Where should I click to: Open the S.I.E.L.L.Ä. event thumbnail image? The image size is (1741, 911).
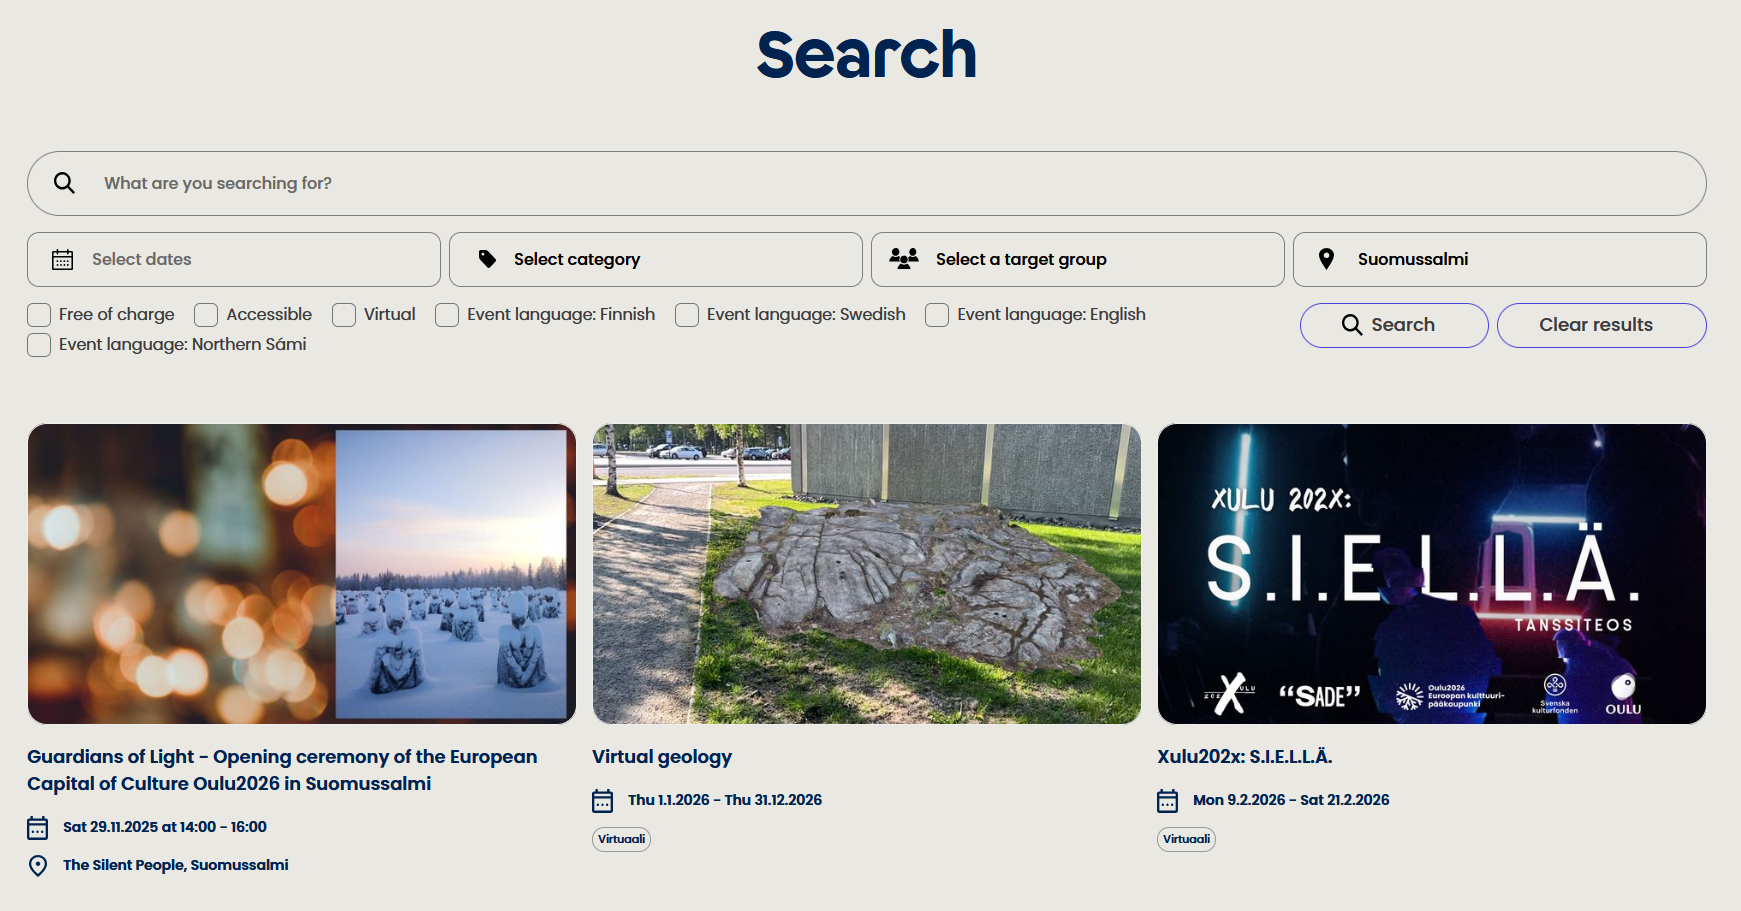(1431, 574)
